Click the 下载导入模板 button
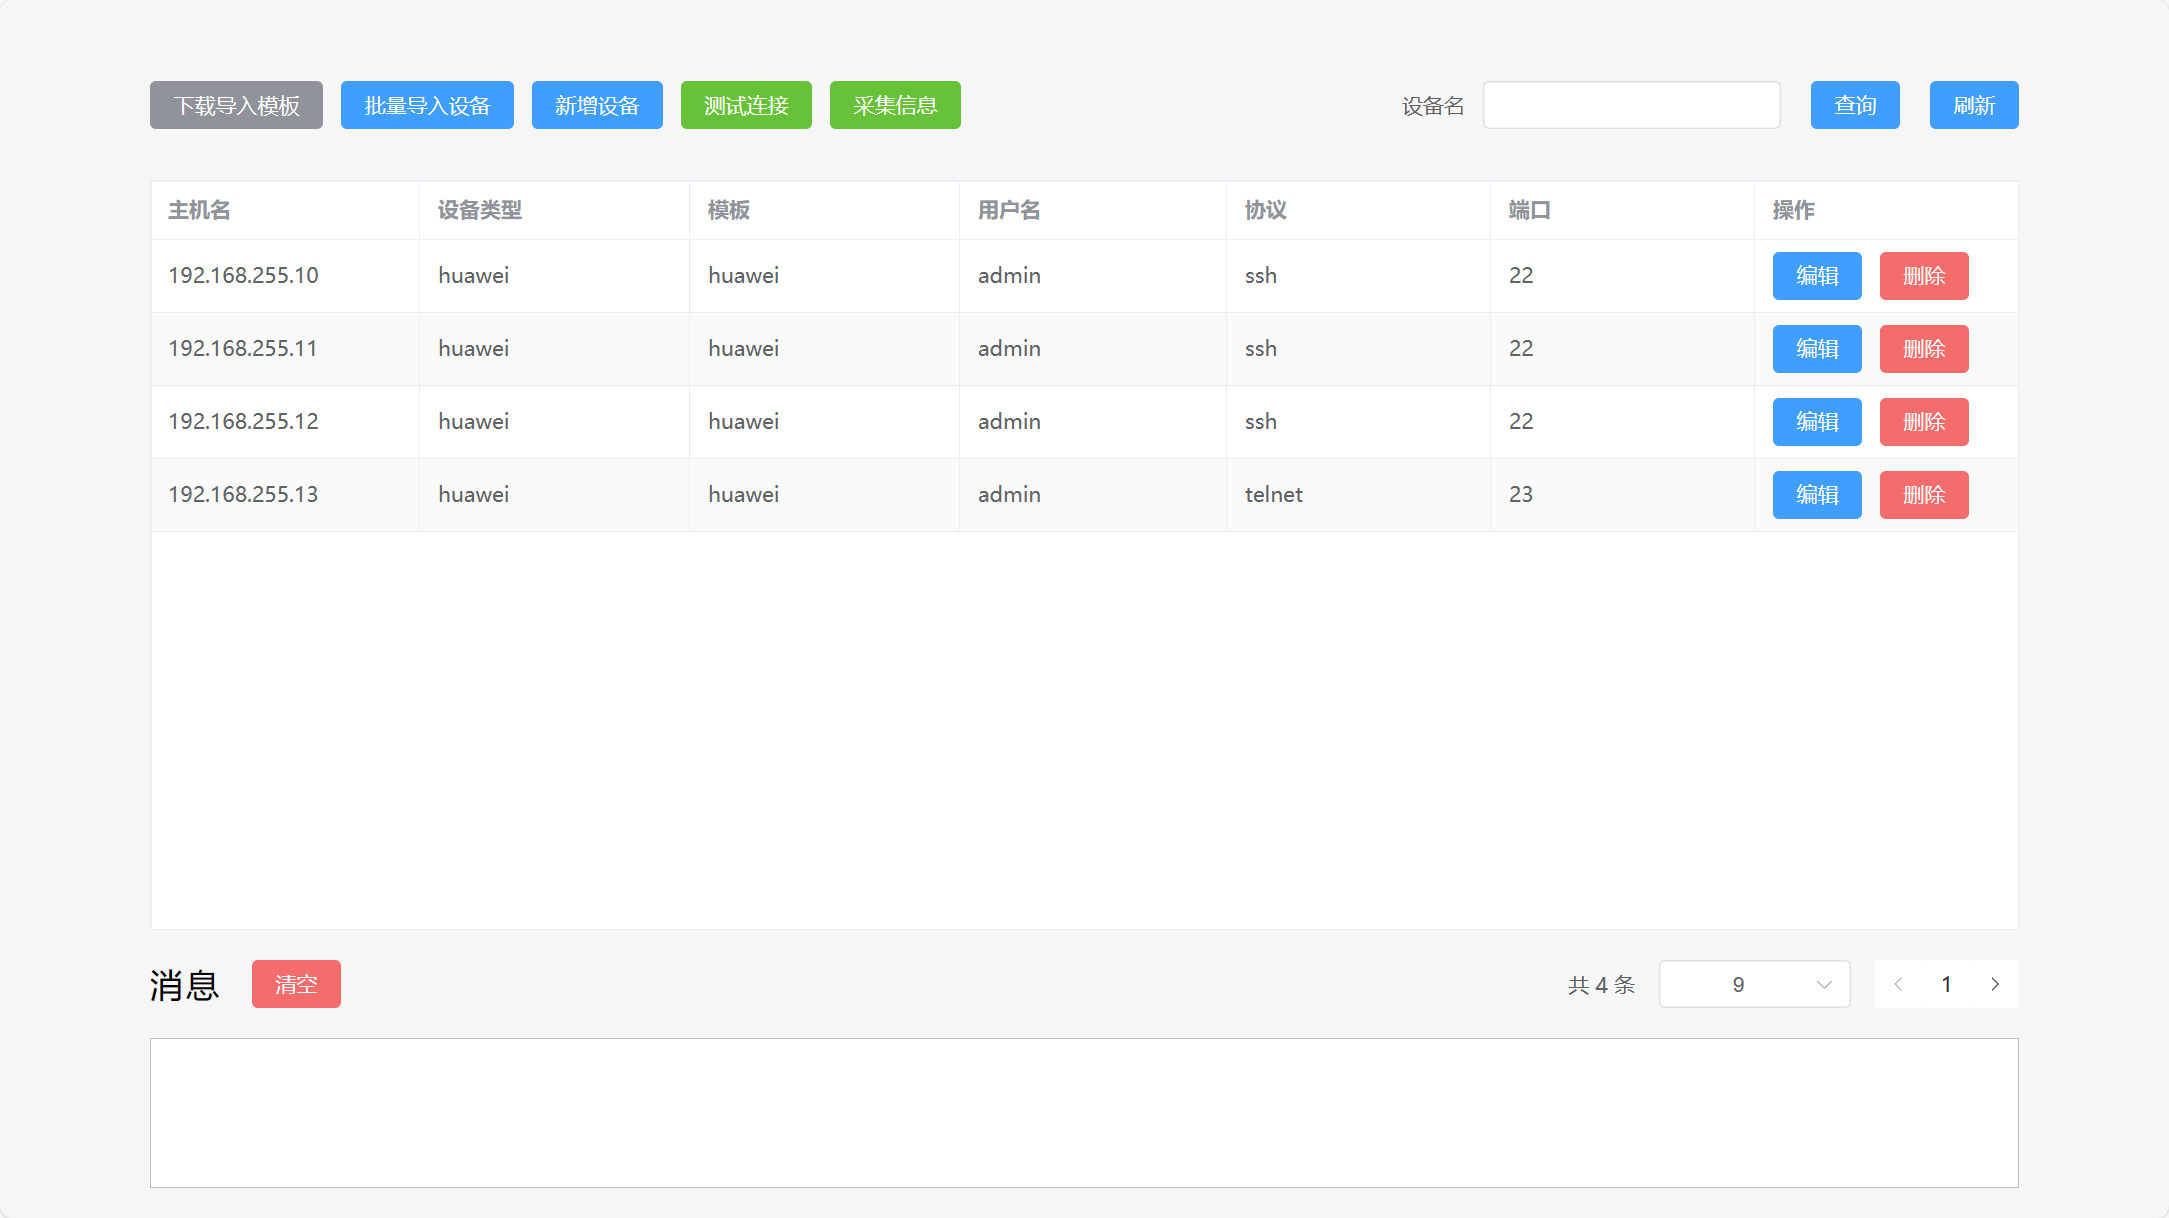 coord(236,105)
